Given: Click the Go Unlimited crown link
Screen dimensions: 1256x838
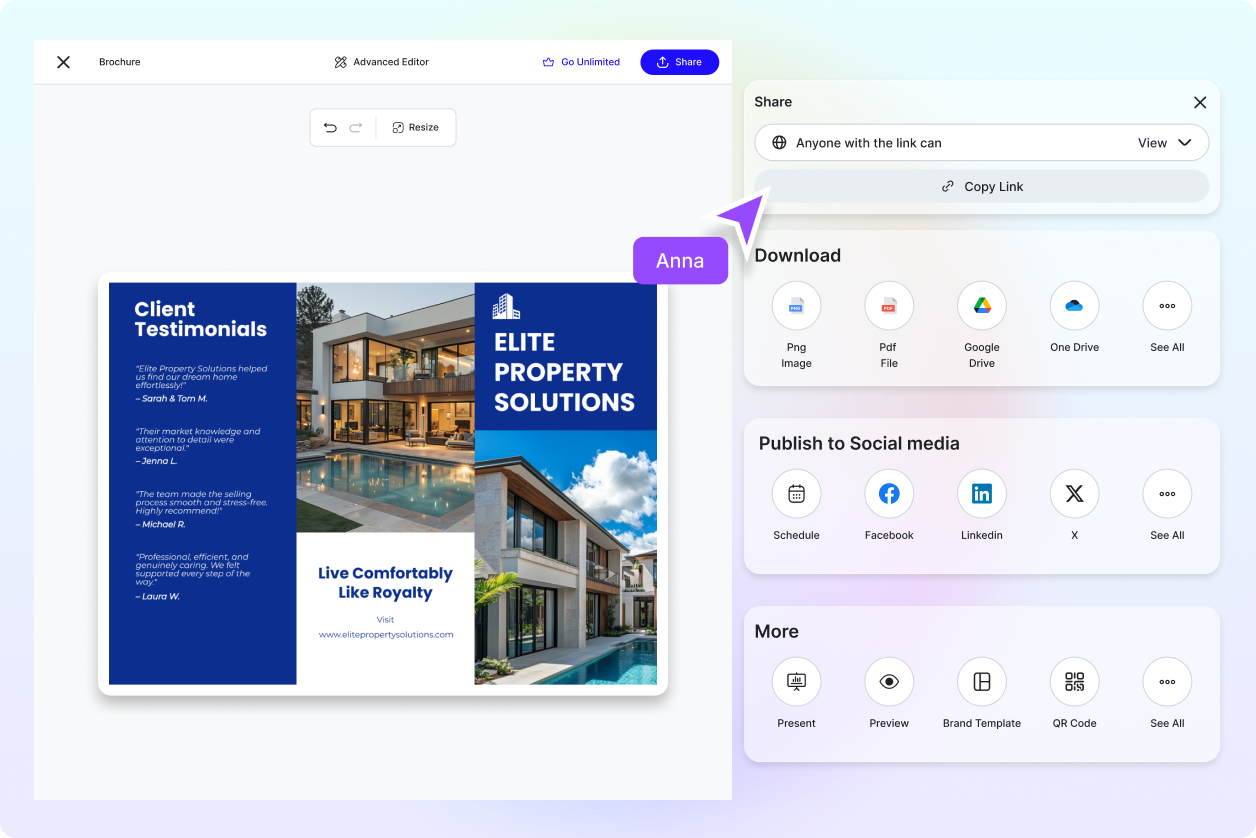Looking at the screenshot, I should click(x=581, y=62).
